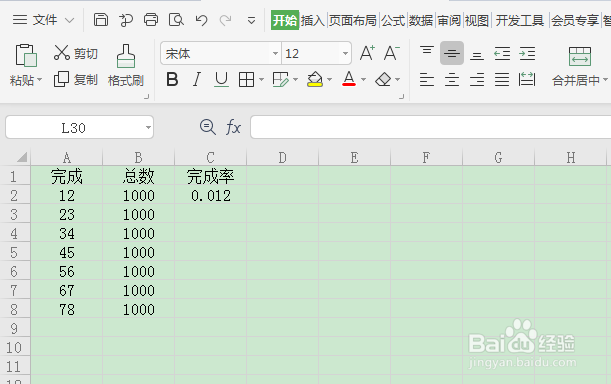Expand the 粘贴 dropdown arrow
This screenshot has height=384, width=611.
(40, 81)
